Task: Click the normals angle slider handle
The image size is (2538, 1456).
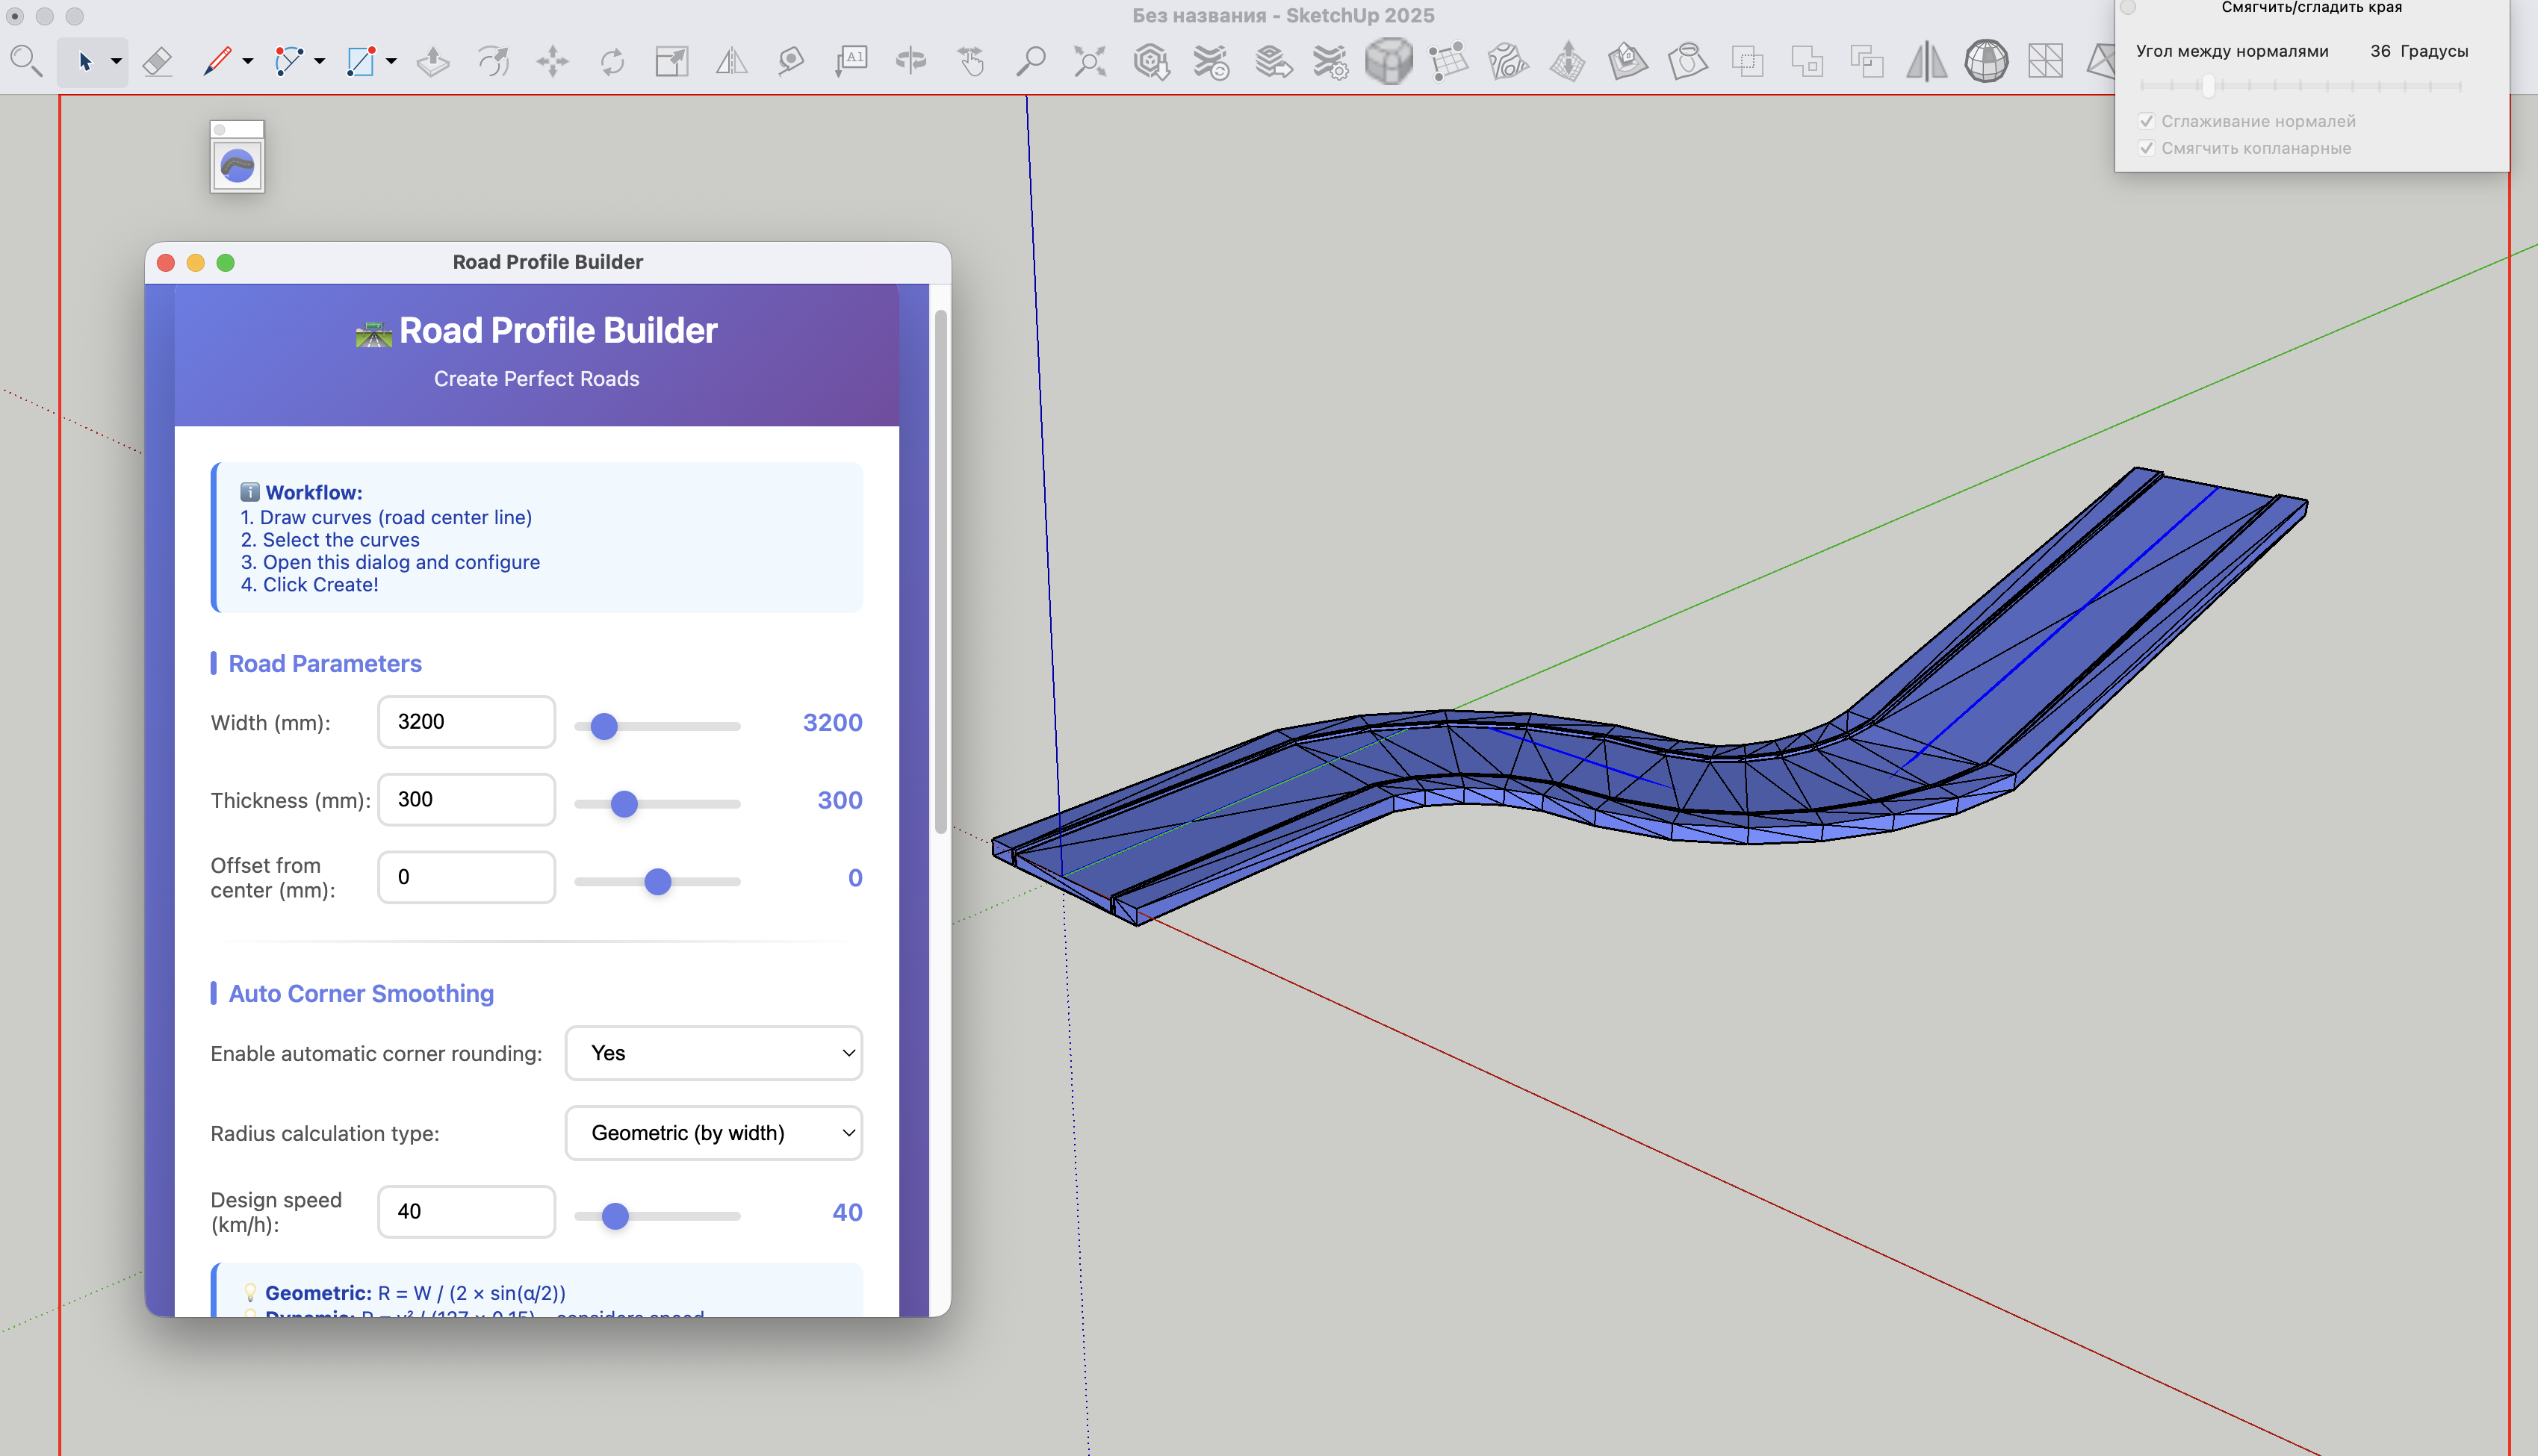Action: [x=2208, y=86]
